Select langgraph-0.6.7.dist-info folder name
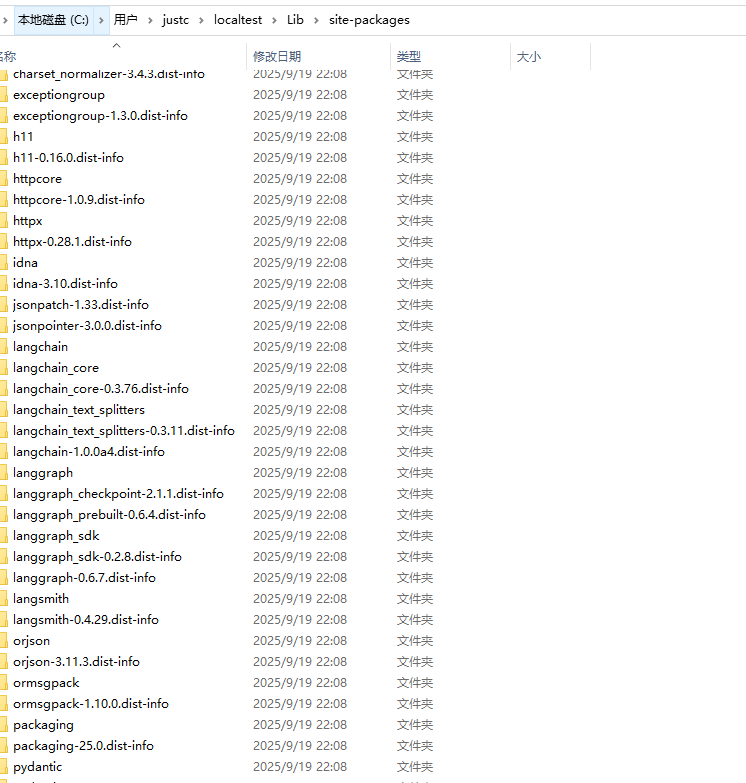The width and height of the screenshot is (746, 783). [84, 578]
